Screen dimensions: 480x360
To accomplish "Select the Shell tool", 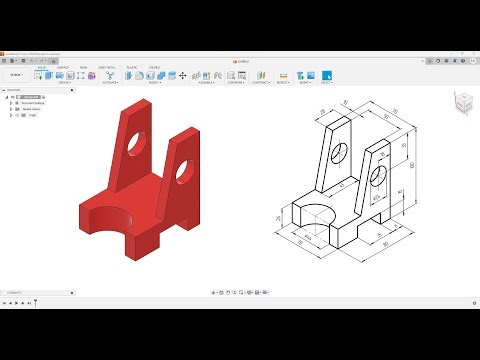I will (150, 76).
